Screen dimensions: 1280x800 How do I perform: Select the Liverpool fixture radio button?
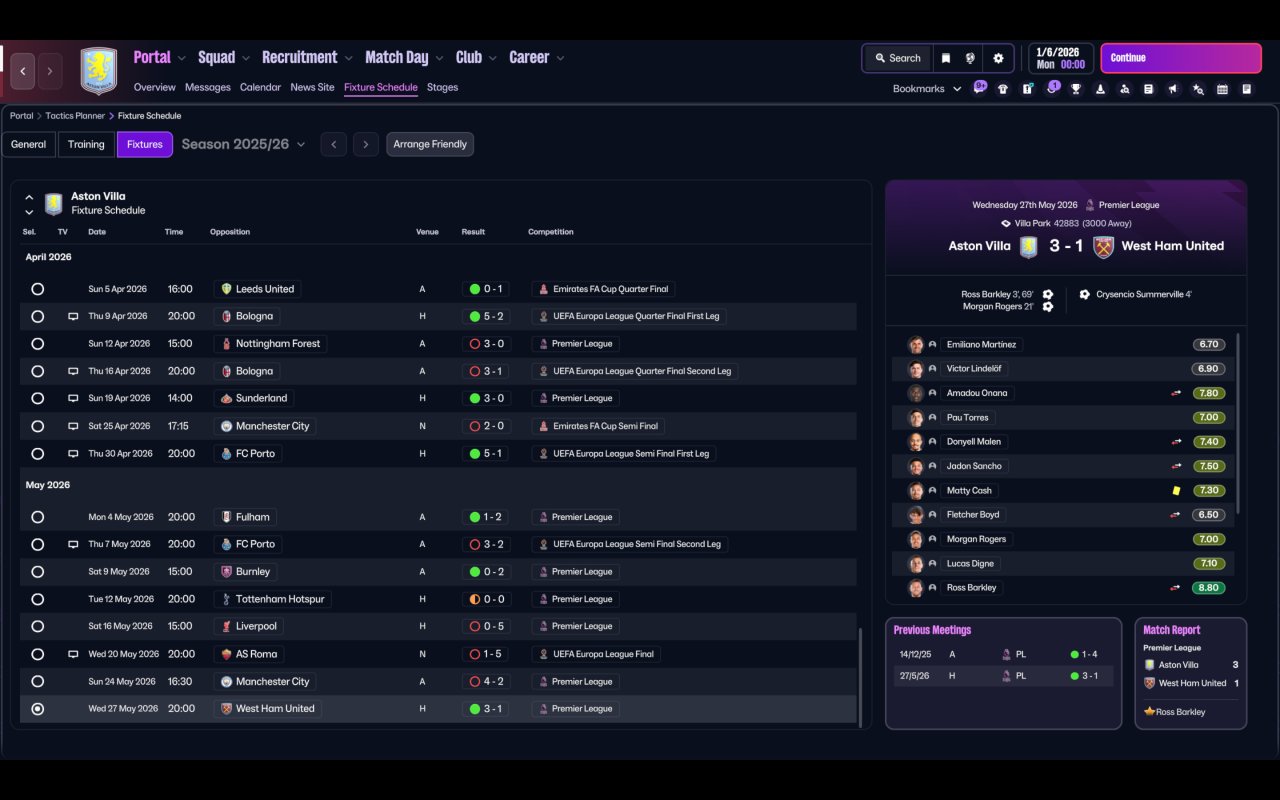pos(37,626)
